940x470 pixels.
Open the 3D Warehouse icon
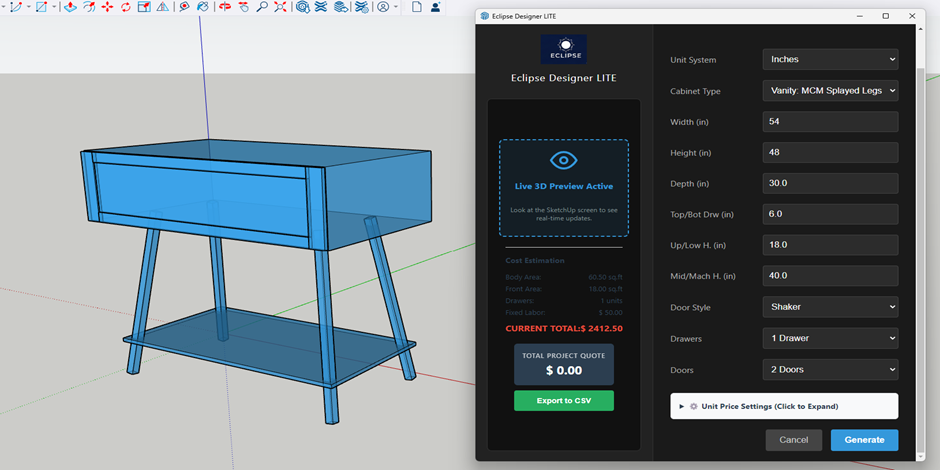click(x=303, y=7)
